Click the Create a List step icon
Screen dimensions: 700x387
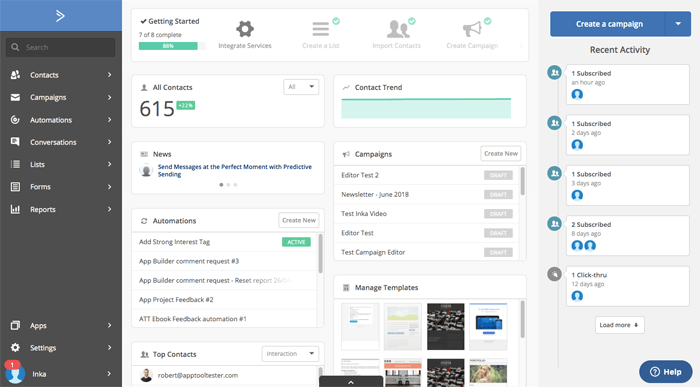click(321, 29)
